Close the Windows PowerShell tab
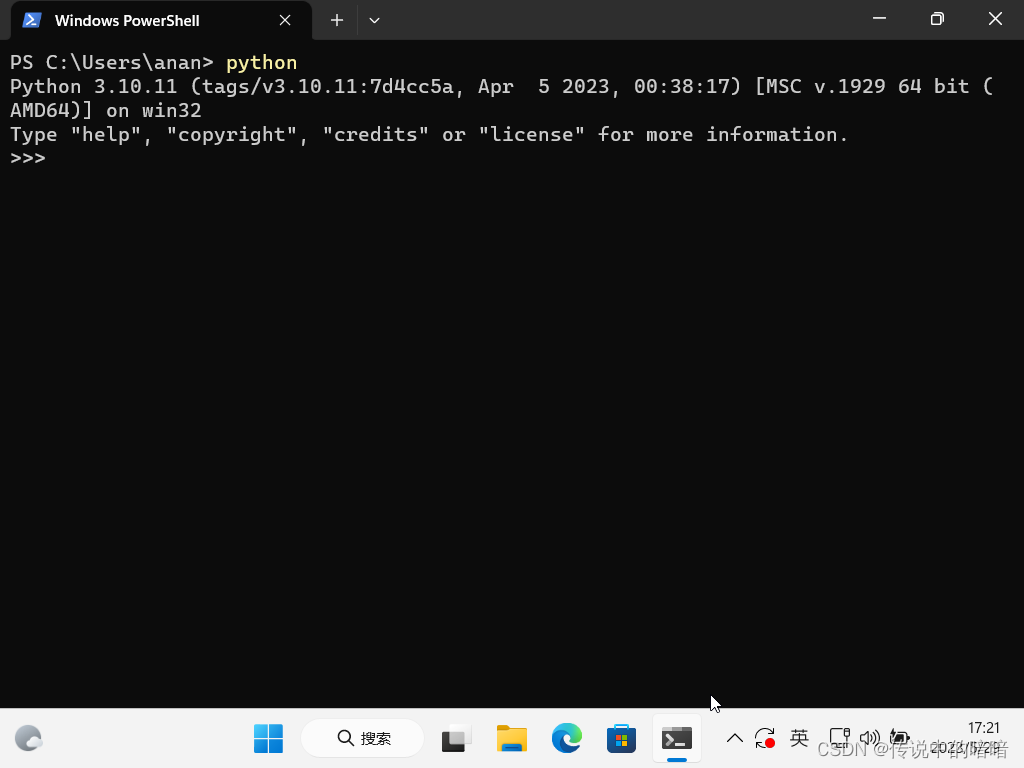Image resolution: width=1024 pixels, height=768 pixels. tap(285, 20)
